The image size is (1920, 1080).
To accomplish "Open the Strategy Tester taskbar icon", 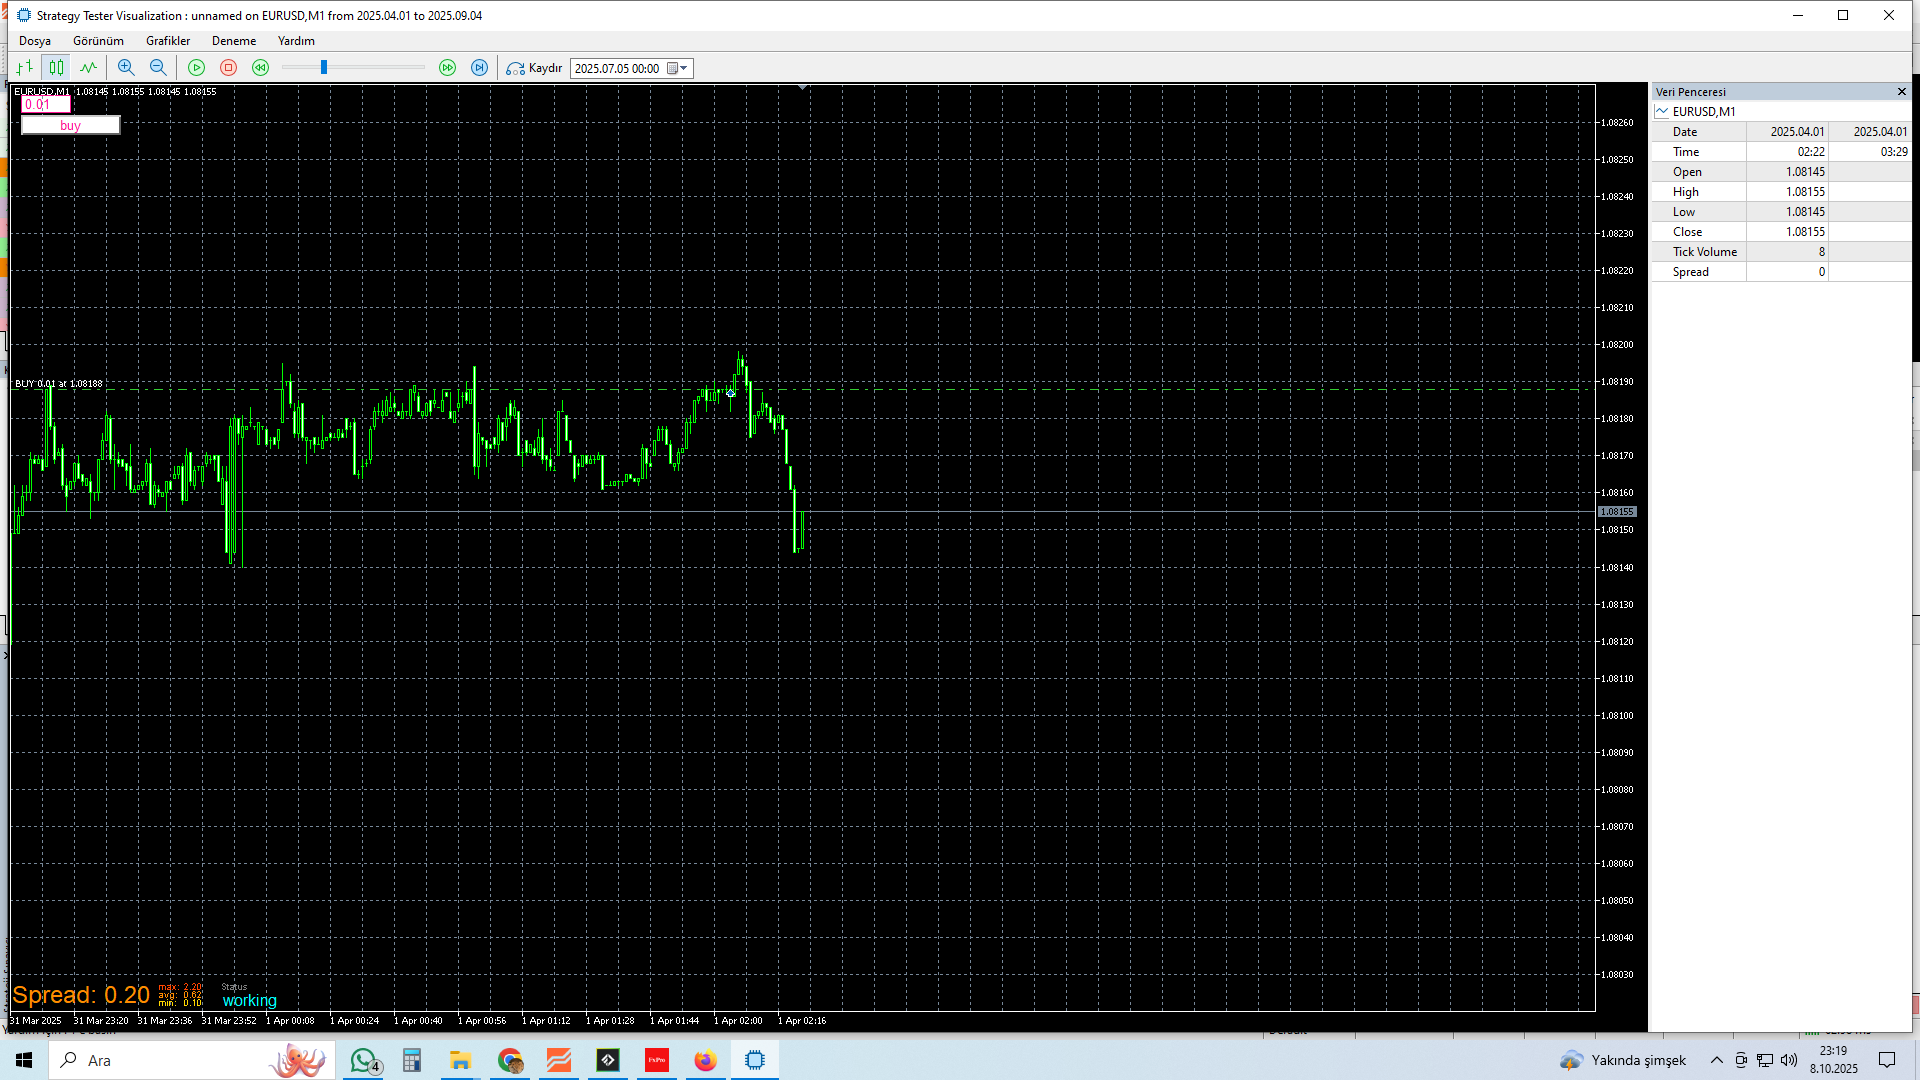I will point(755,1060).
